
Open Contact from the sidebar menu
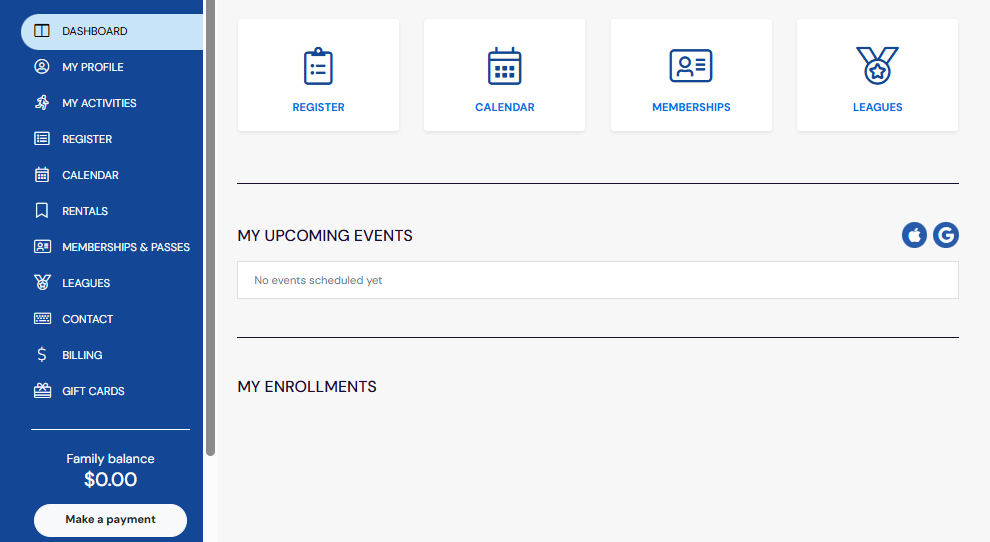tap(87, 319)
